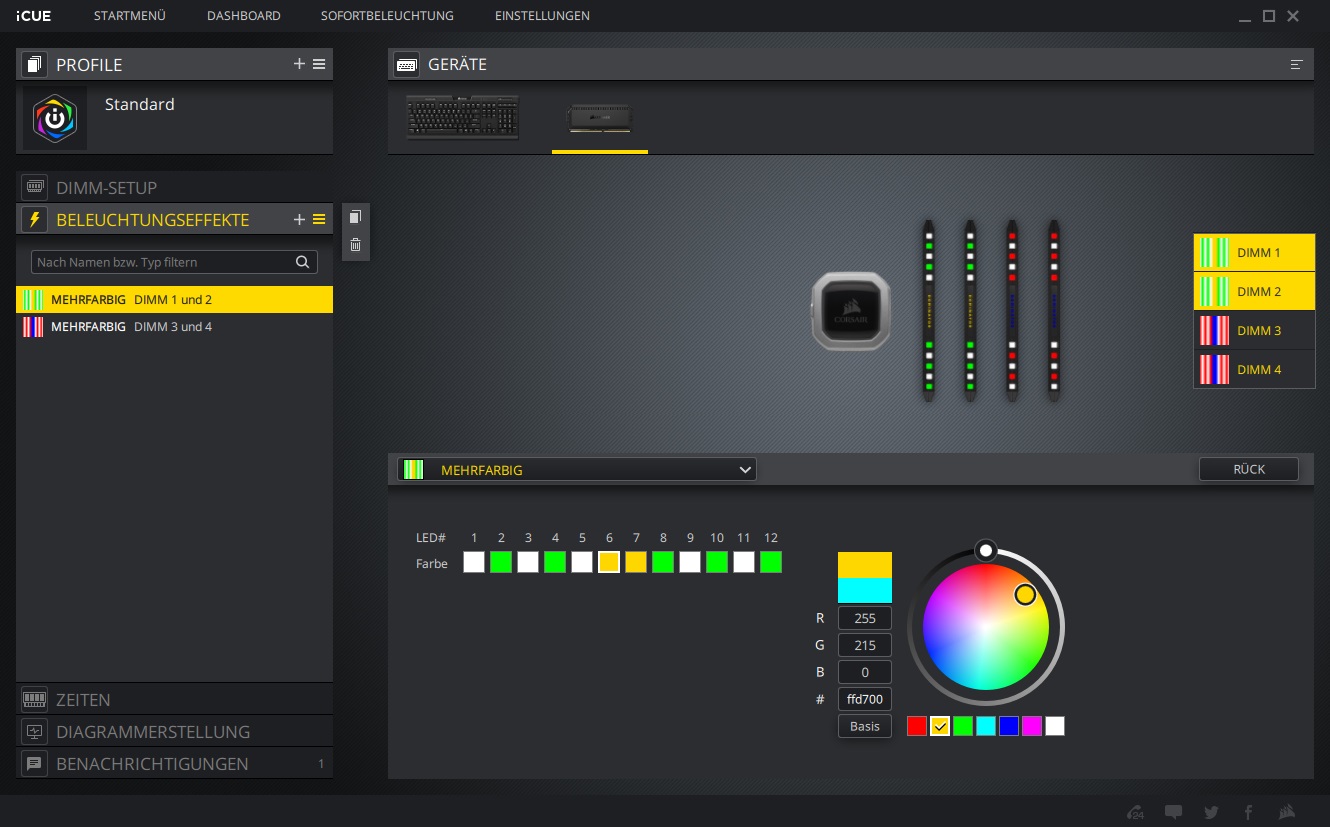Toggle DIMM 1 selection
The width and height of the screenshot is (1330, 827).
tap(1254, 253)
